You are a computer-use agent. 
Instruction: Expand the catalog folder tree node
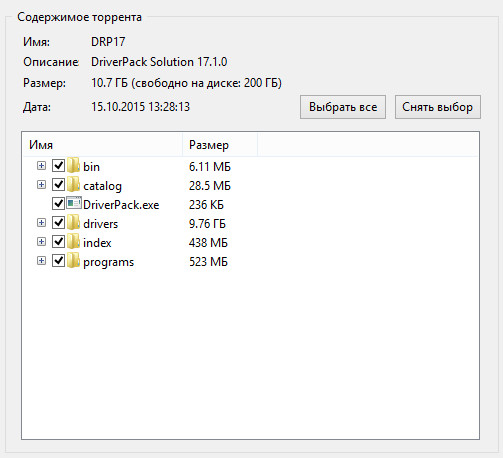click(41, 184)
